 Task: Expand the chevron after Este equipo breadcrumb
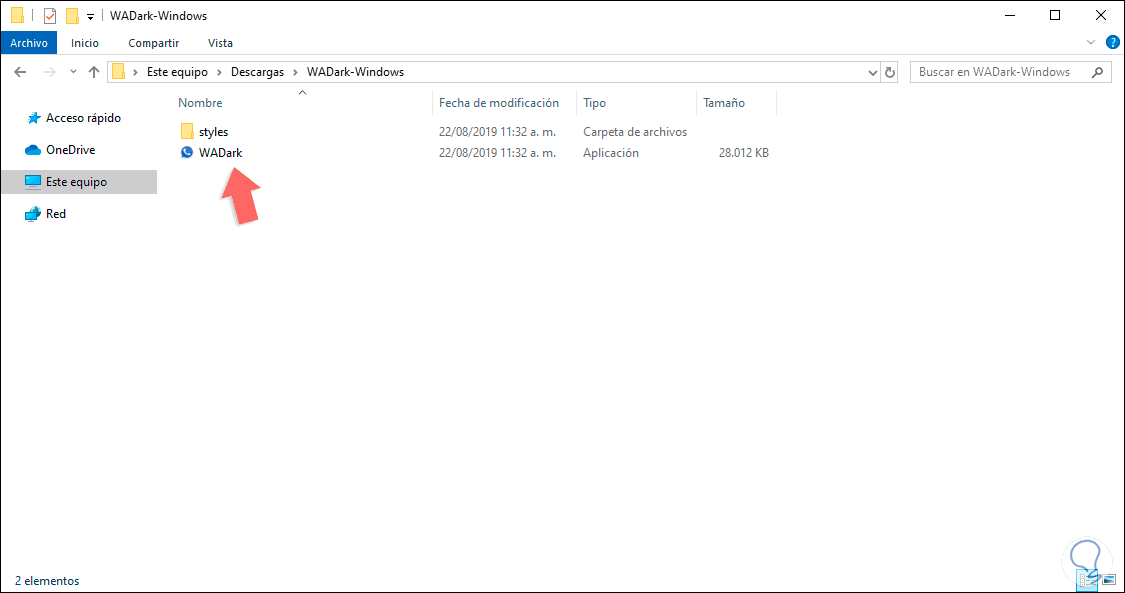220,72
